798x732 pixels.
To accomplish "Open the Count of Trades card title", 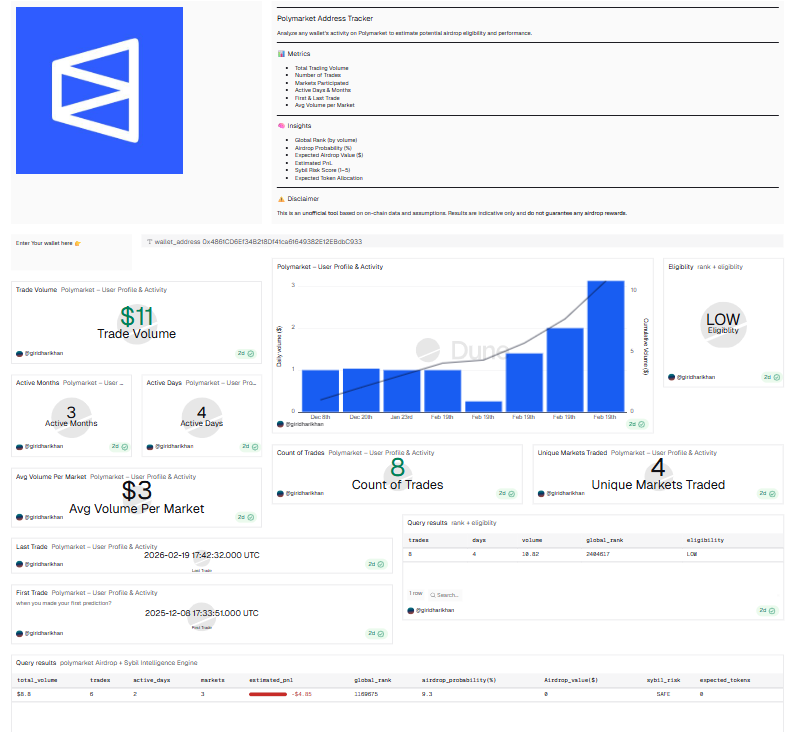I will 300,453.
